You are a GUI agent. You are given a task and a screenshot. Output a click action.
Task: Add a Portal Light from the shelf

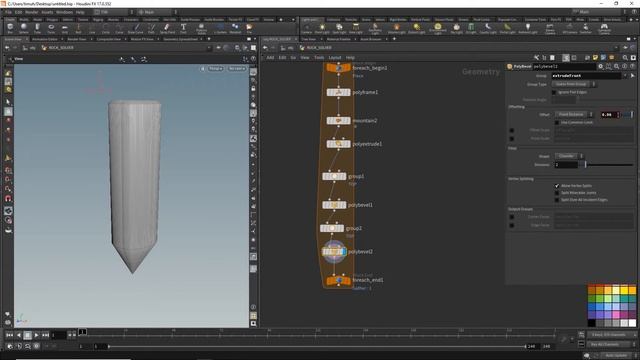point(507,29)
